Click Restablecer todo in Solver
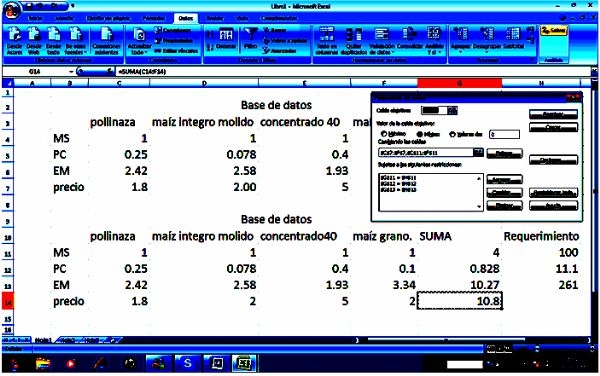The height and width of the screenshot is (376, 600). coord(553,192)
